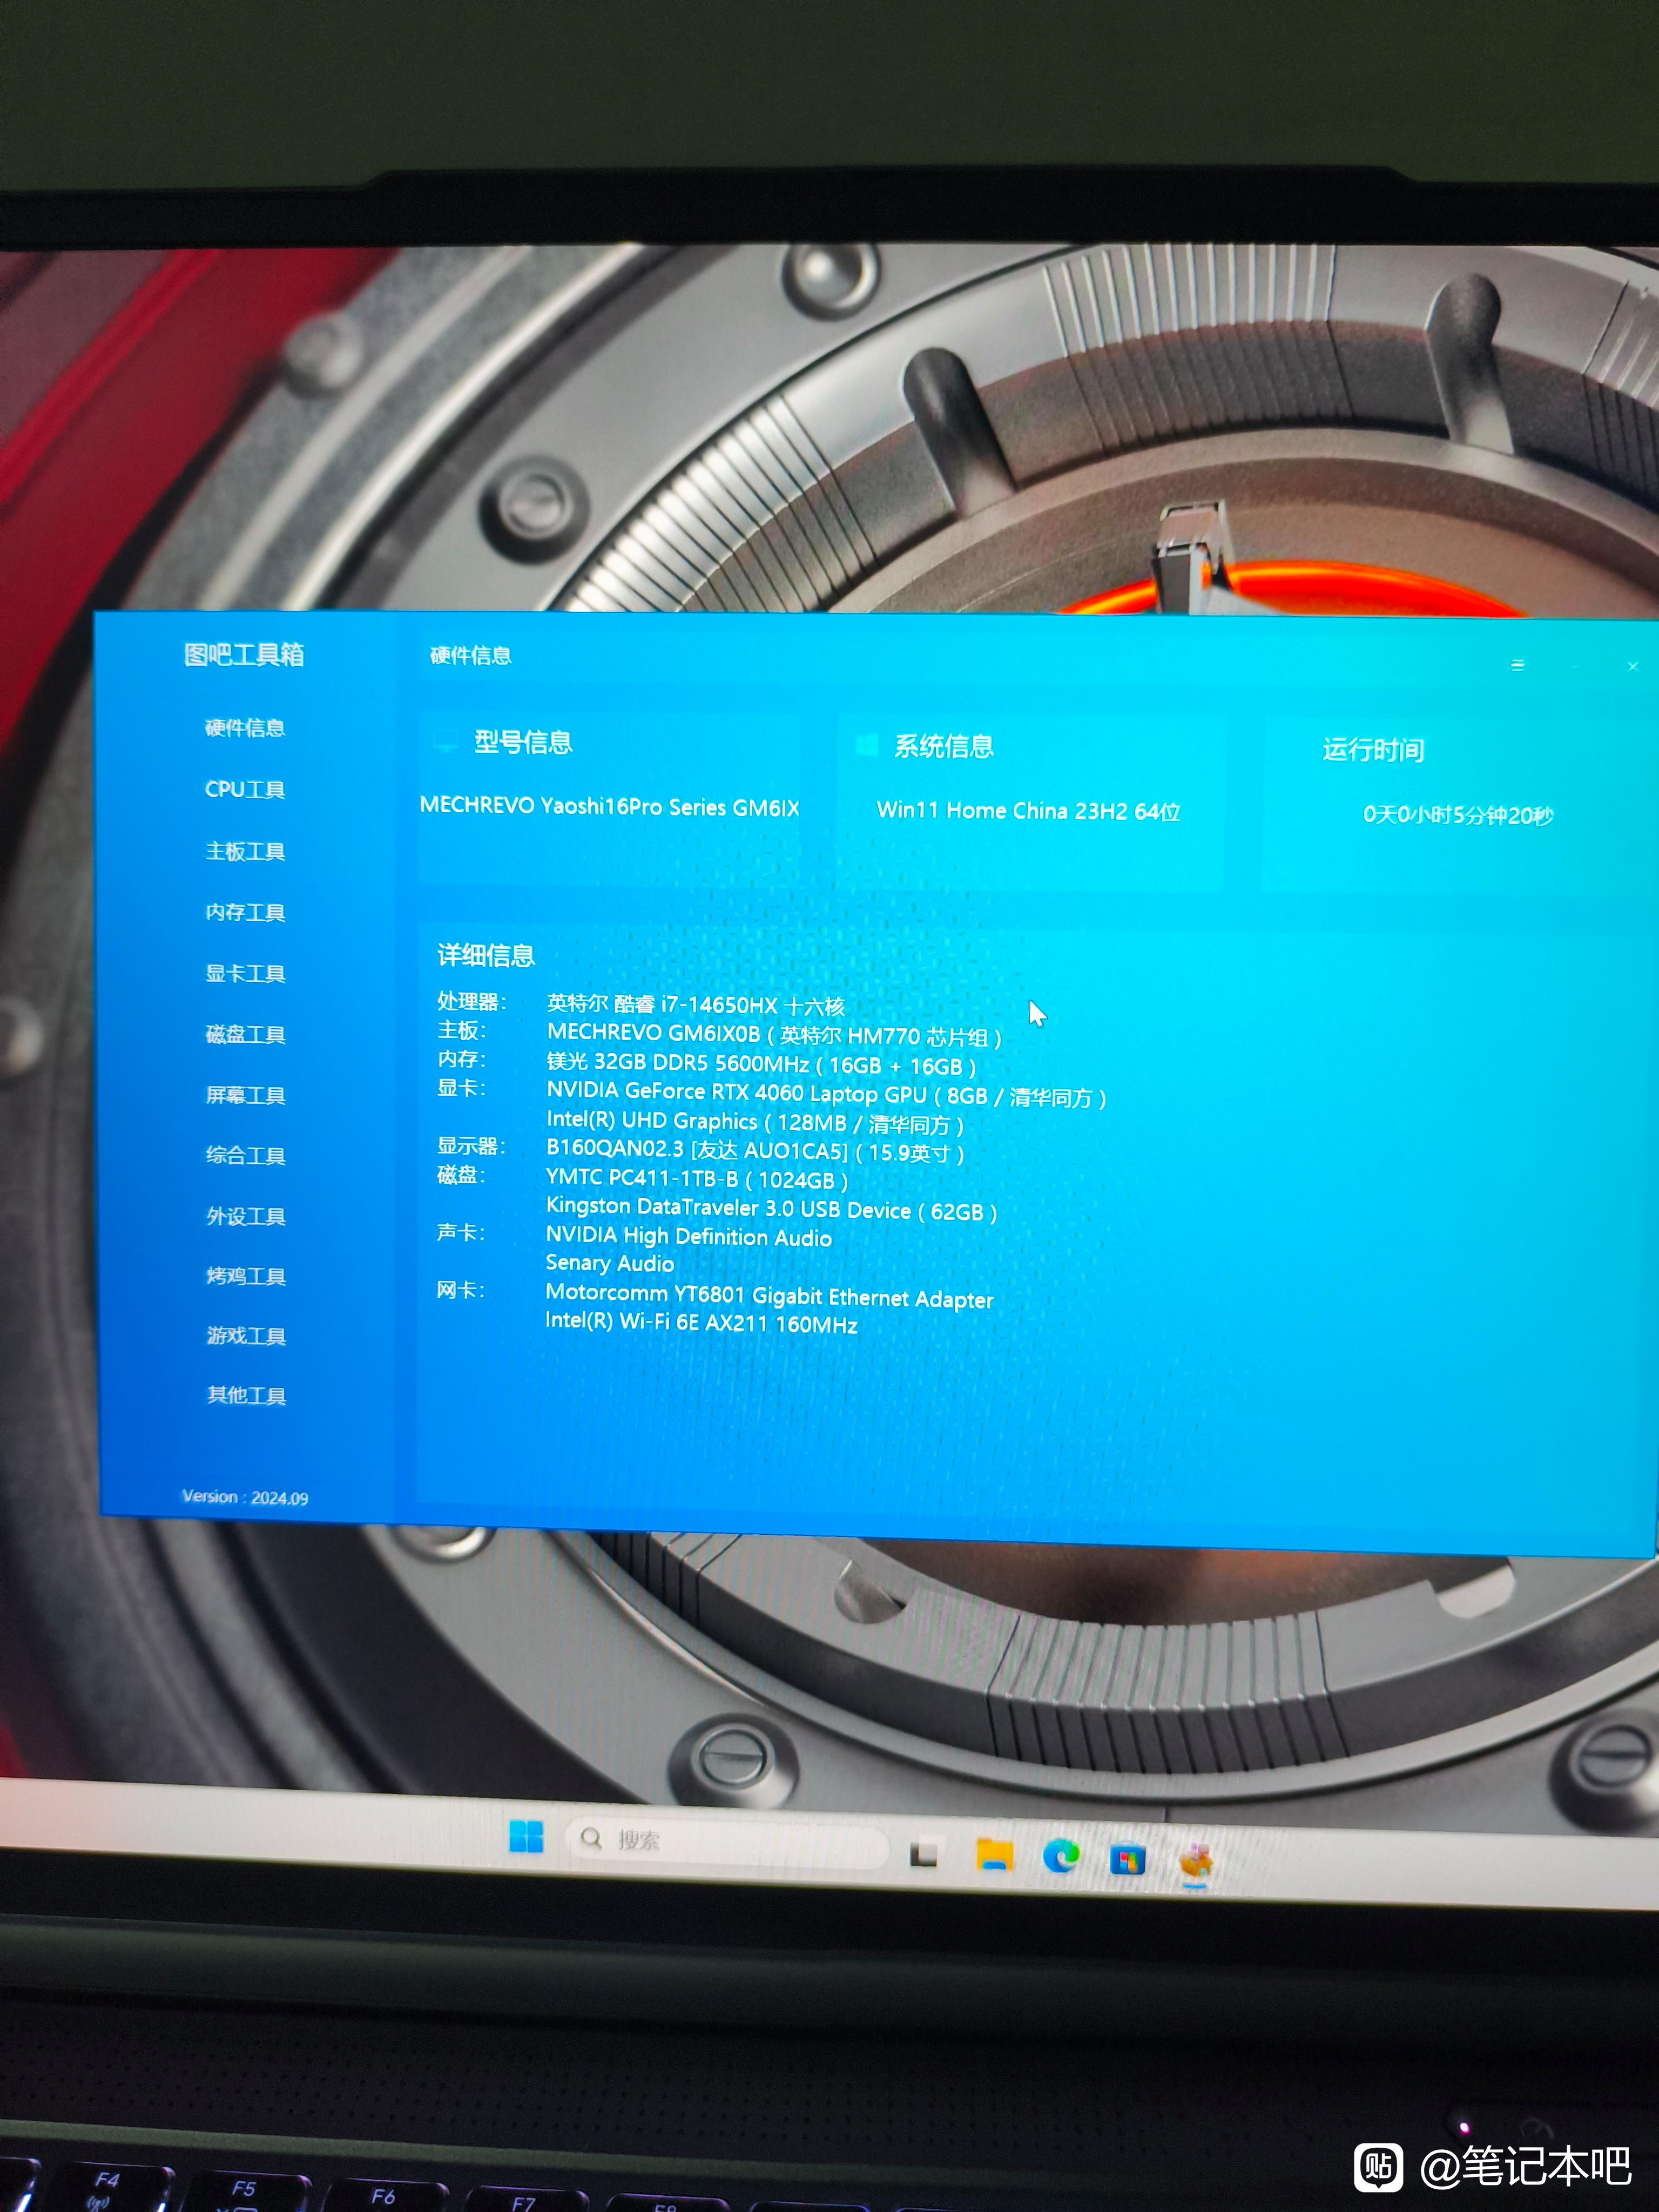
Task: Click Intel(R) Wi-Fi 6E AX211 160MHz line
Action: [x=701, y=1323]
